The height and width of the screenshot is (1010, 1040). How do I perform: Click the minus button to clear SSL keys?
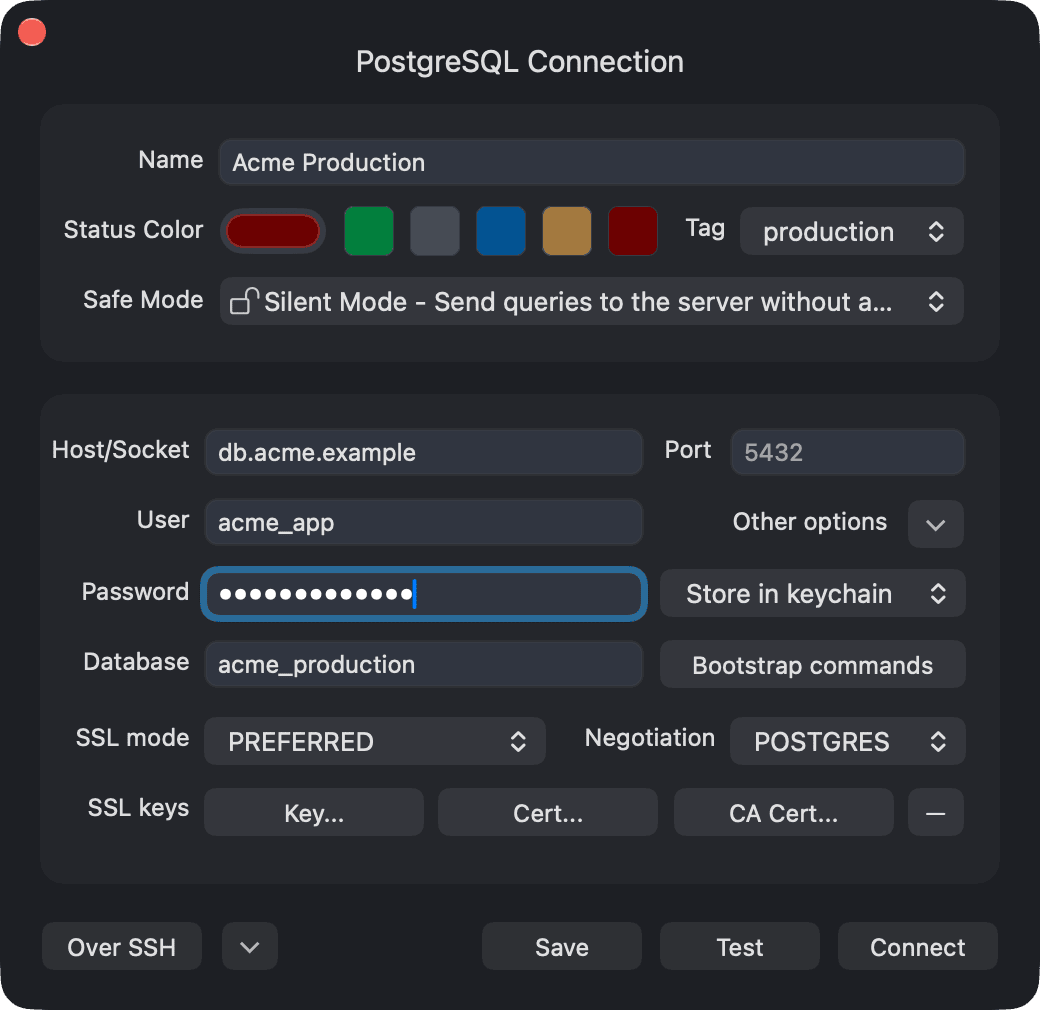coord(935,812)
